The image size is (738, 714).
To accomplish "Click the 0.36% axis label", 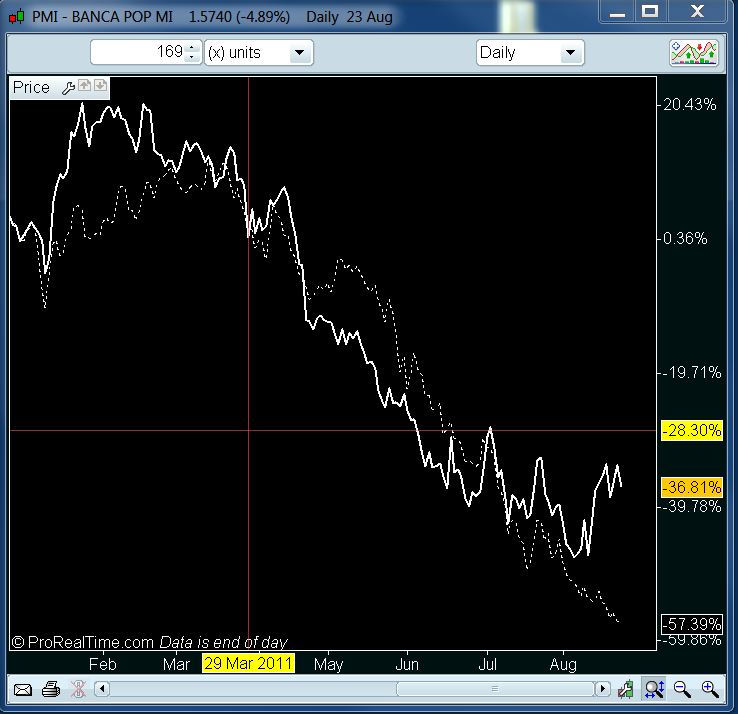I will coord(685,239).
